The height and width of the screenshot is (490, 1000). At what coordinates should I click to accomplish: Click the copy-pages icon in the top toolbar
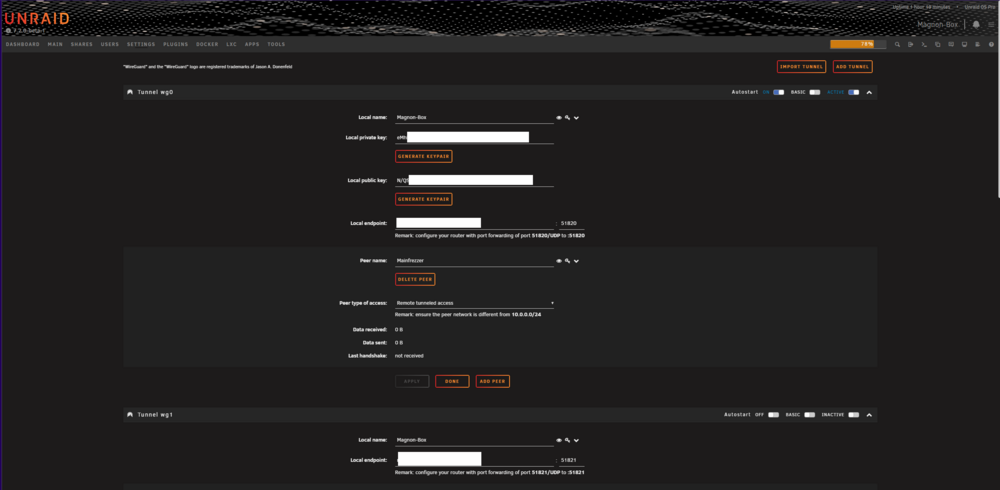click(938, 45)
